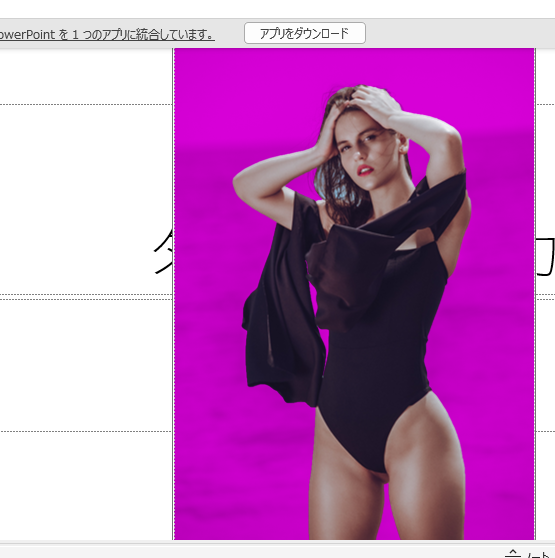Click the empty status bar area left of ノート
This screenshot has width=555, height=558.
[249, 551]
